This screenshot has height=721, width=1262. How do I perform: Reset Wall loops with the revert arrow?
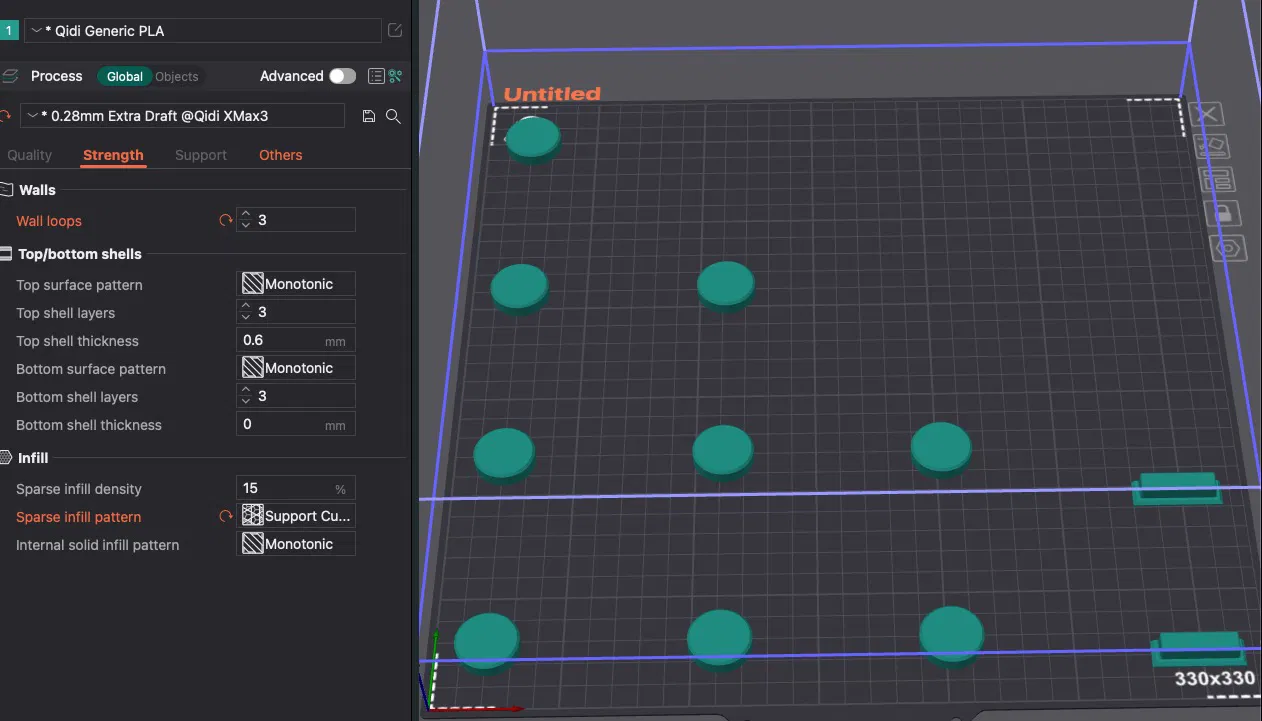tap(226, 220)
